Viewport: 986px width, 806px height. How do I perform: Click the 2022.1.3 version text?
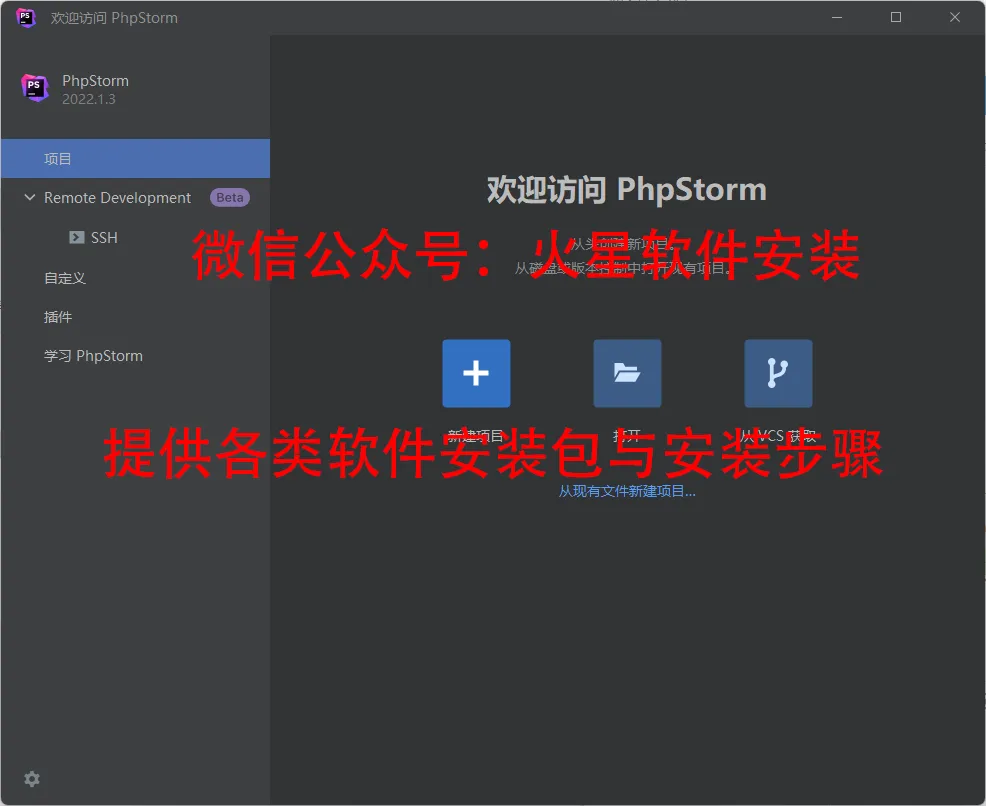click(x=89, y=99)
